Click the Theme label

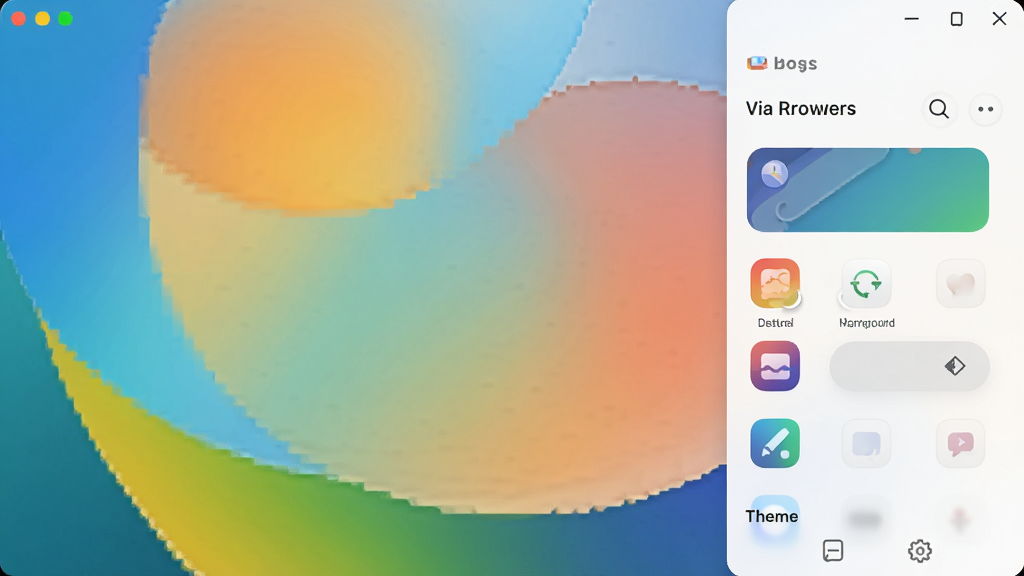click(771, 516)
